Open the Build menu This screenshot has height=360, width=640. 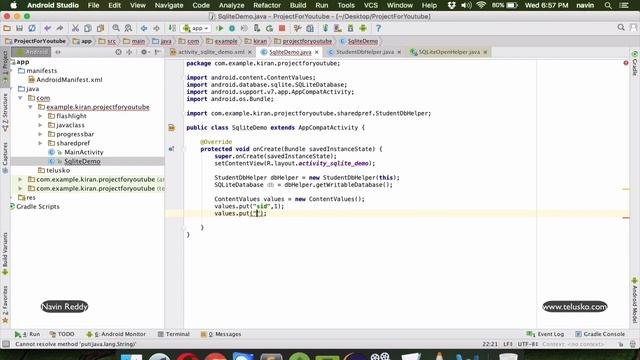[298, 5]
